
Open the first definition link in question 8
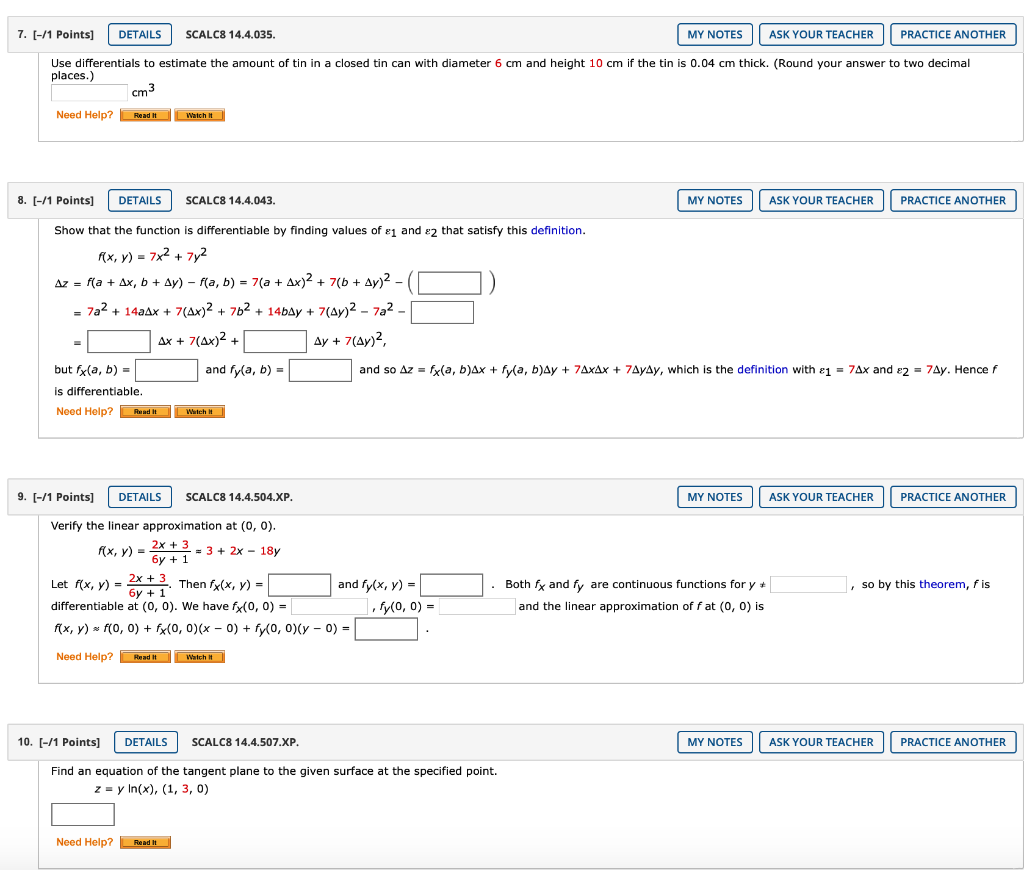(556, 231)
